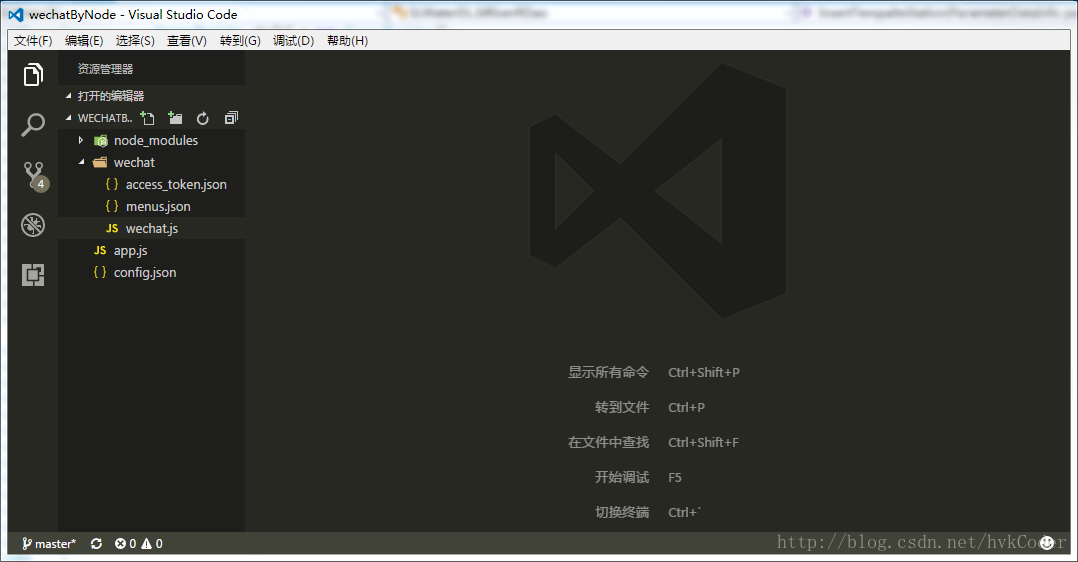Open Source Control view with badge 4

click(x=34, y=176)
